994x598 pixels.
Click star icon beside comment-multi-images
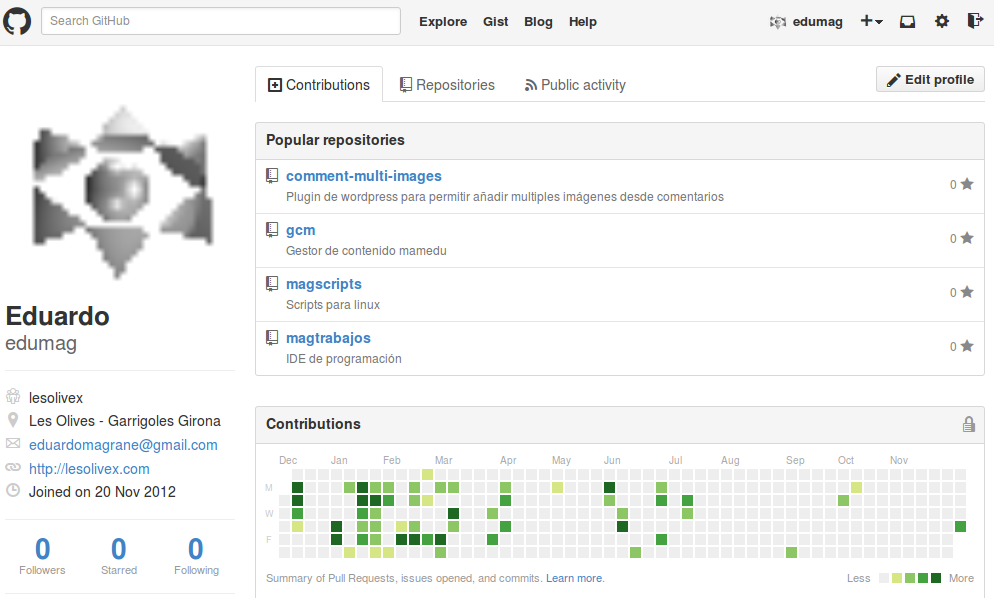pyautogui.click(x=967, y=184)
